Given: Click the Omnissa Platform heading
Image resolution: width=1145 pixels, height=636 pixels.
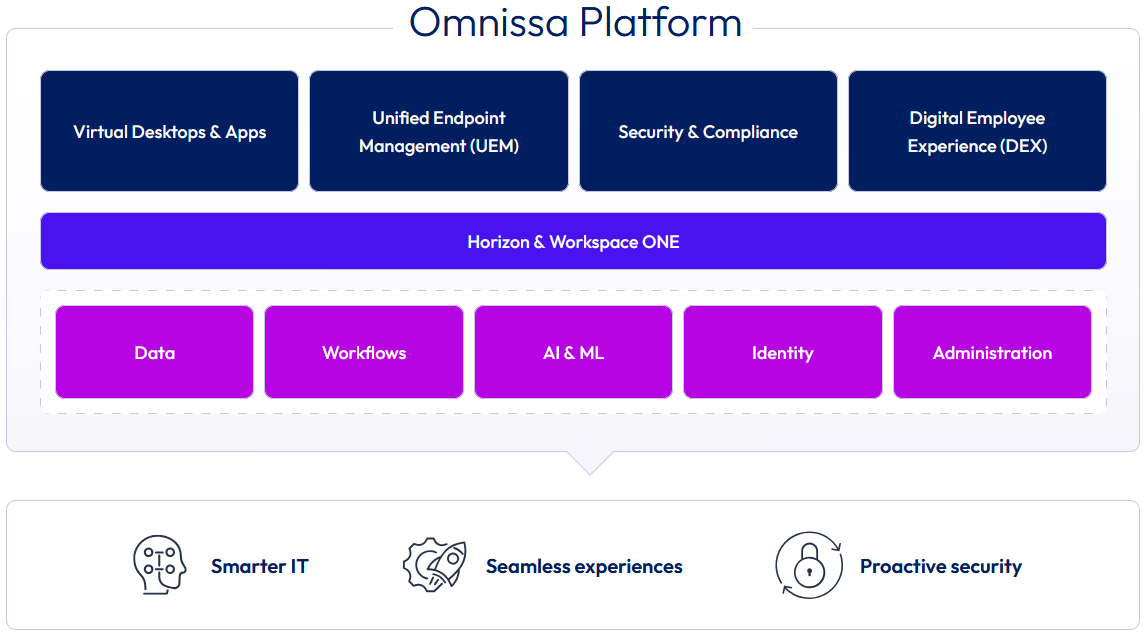Looking at the screenshot, I should (x=575, y=22).
